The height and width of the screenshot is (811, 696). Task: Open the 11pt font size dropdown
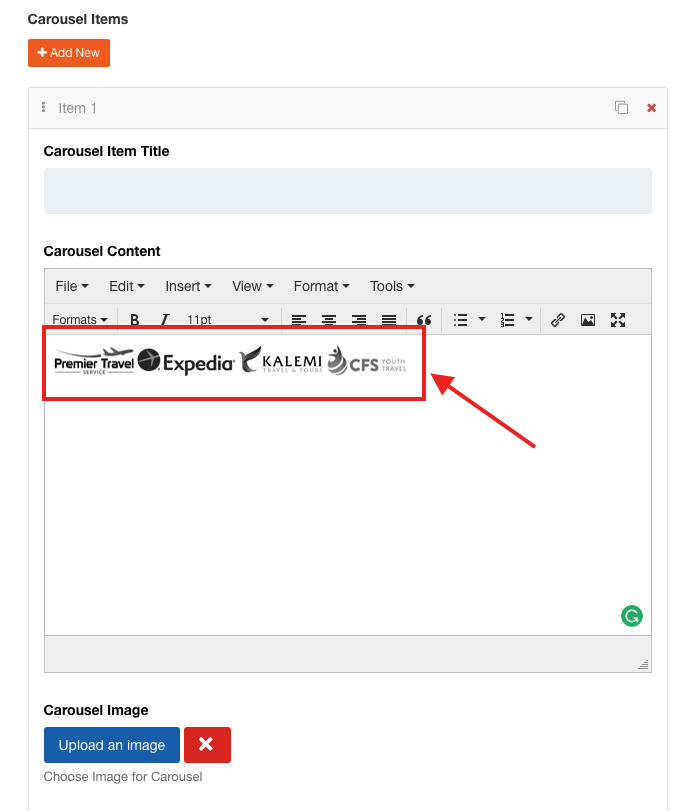228,320
